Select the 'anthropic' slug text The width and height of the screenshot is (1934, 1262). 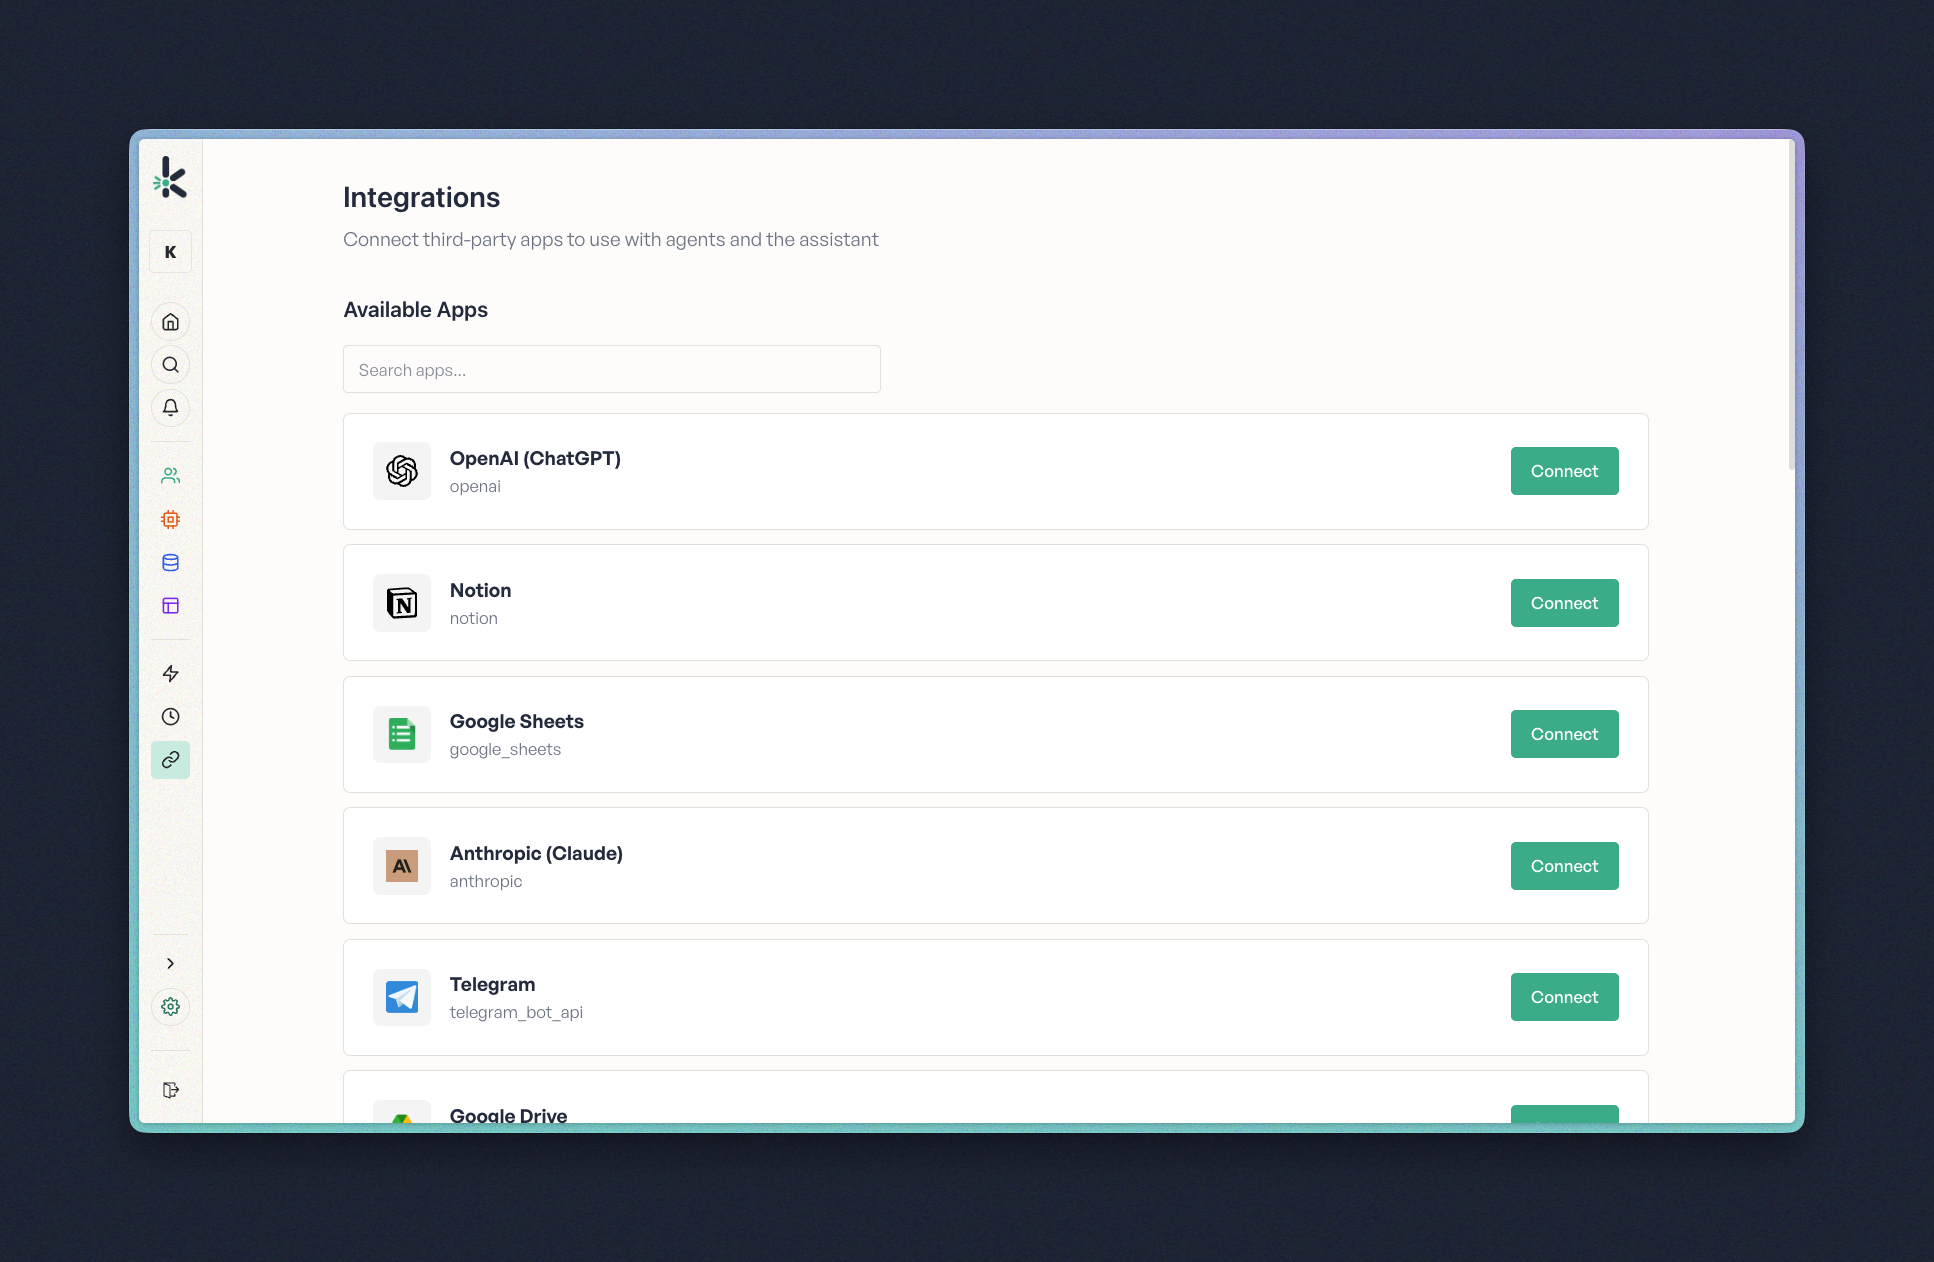pyautogui.click(x=485, y=881)
